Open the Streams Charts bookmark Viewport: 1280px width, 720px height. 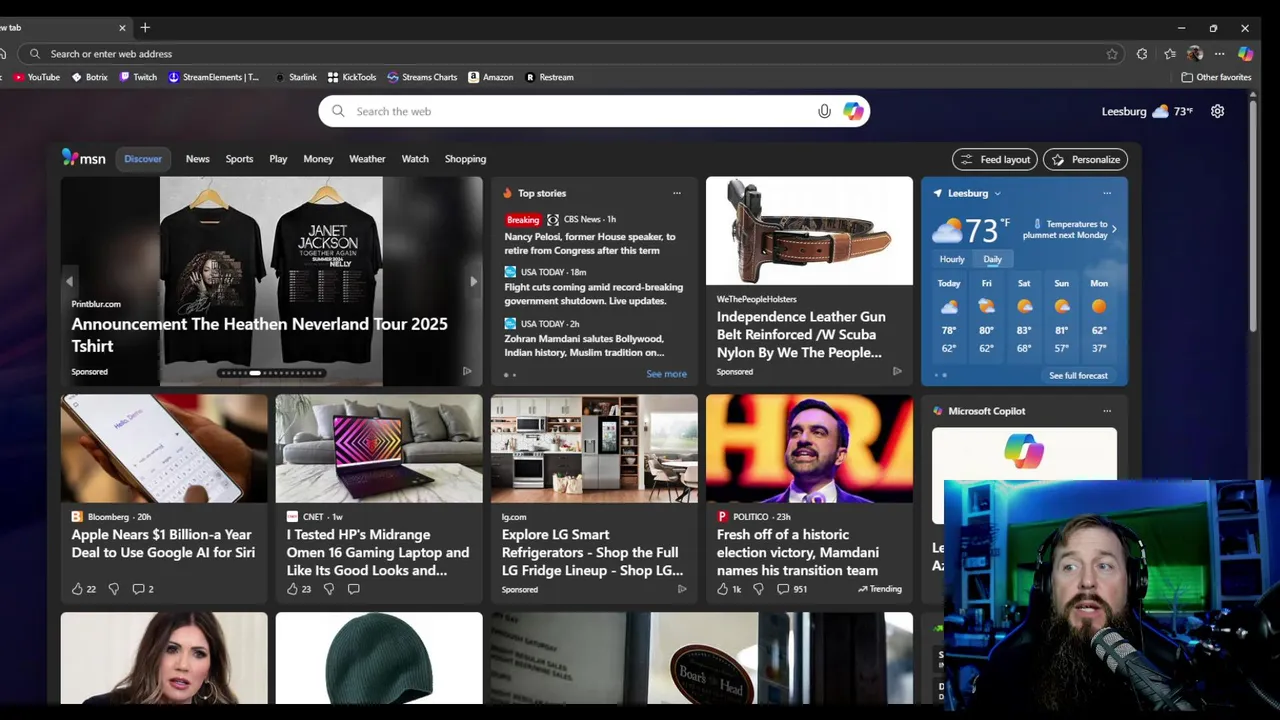click(422, 77)
